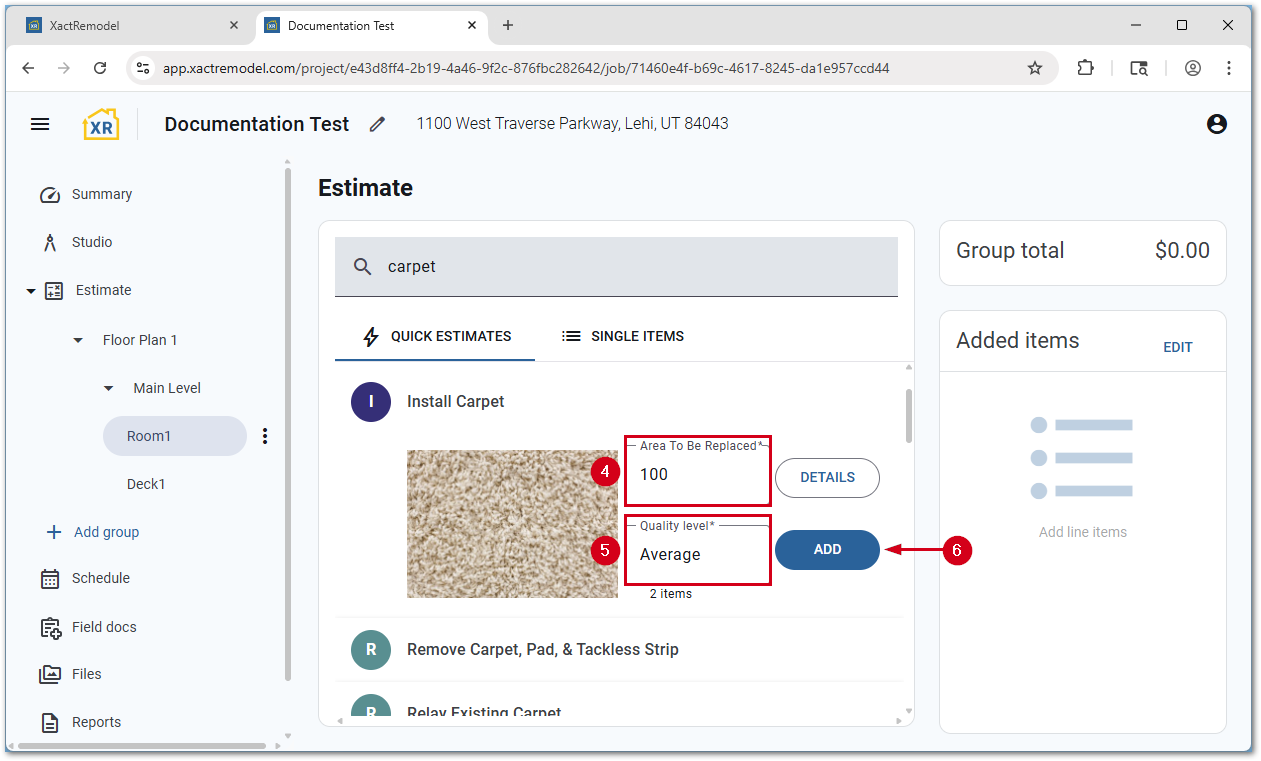Click the blue ADD button
This screenshot has height=761, width=1261.
coord(827,549)
